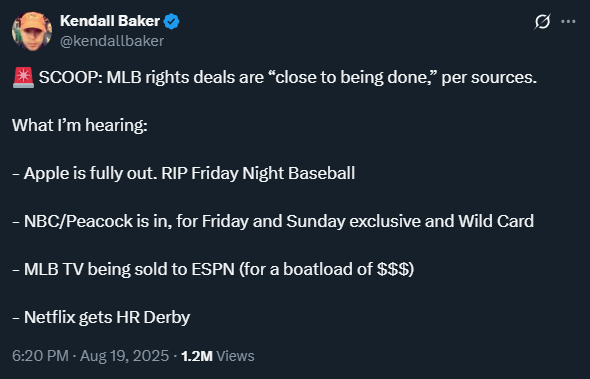
Task: Open the 1.2M Views count
Action: coord(217,356)
